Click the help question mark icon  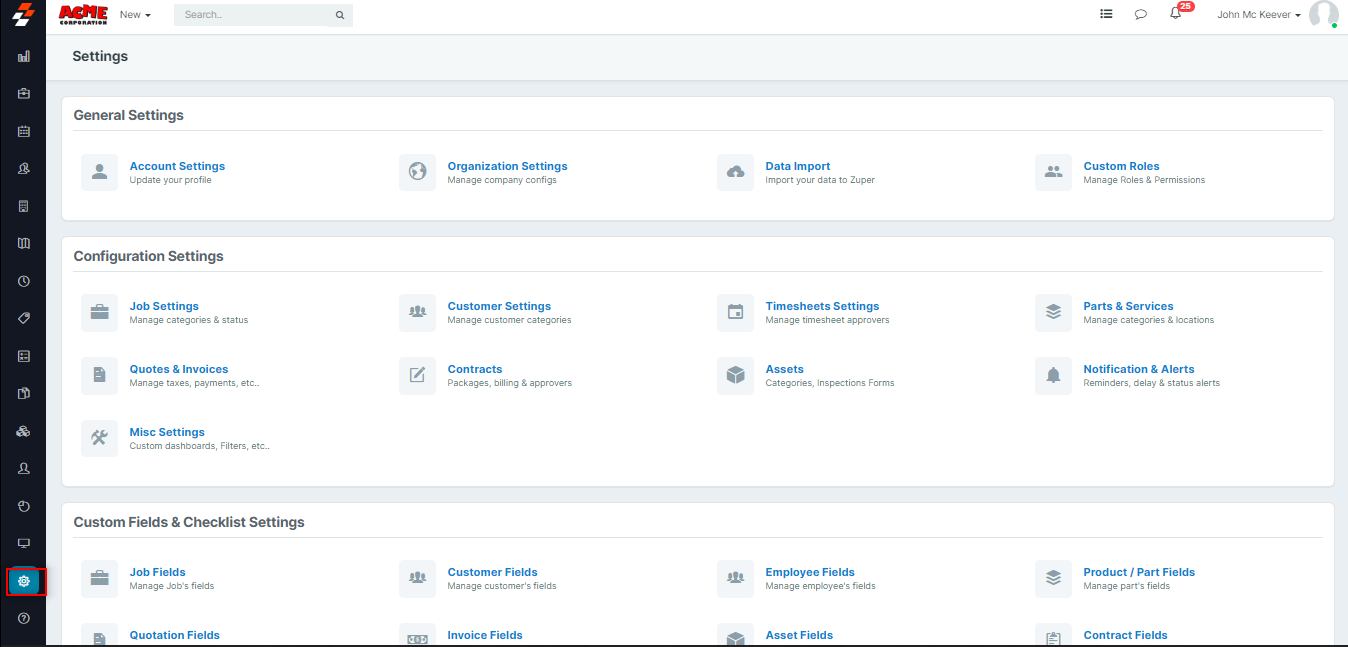(x=24, y=618)
